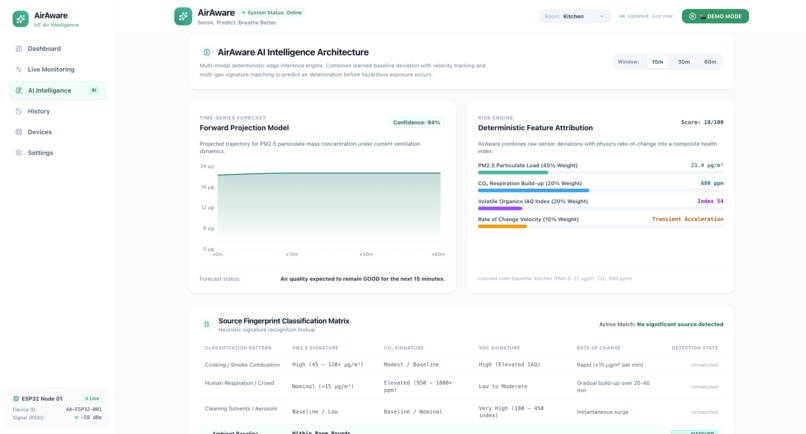Click the -58 dBm signal value
The height and width of the screenshot is (434, 806).
[91, 418]
